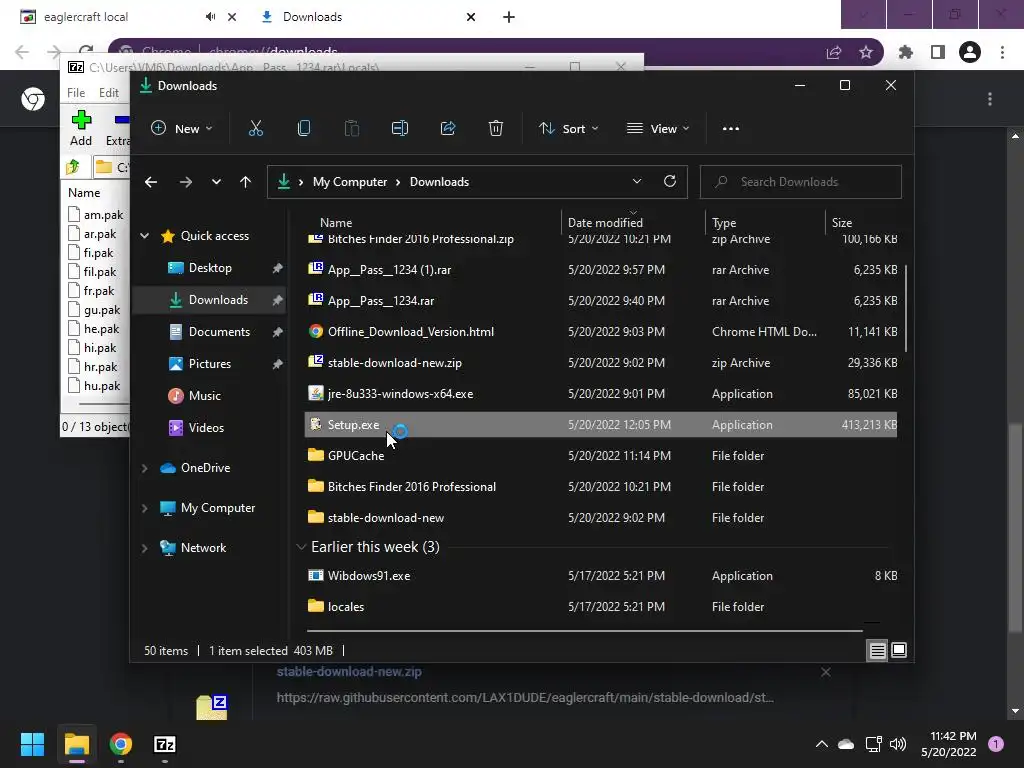This screenshot has height=768, width=1024.
Task: Open the New dropdown in Explorer toolbar
Action: [x=182, y=129]
